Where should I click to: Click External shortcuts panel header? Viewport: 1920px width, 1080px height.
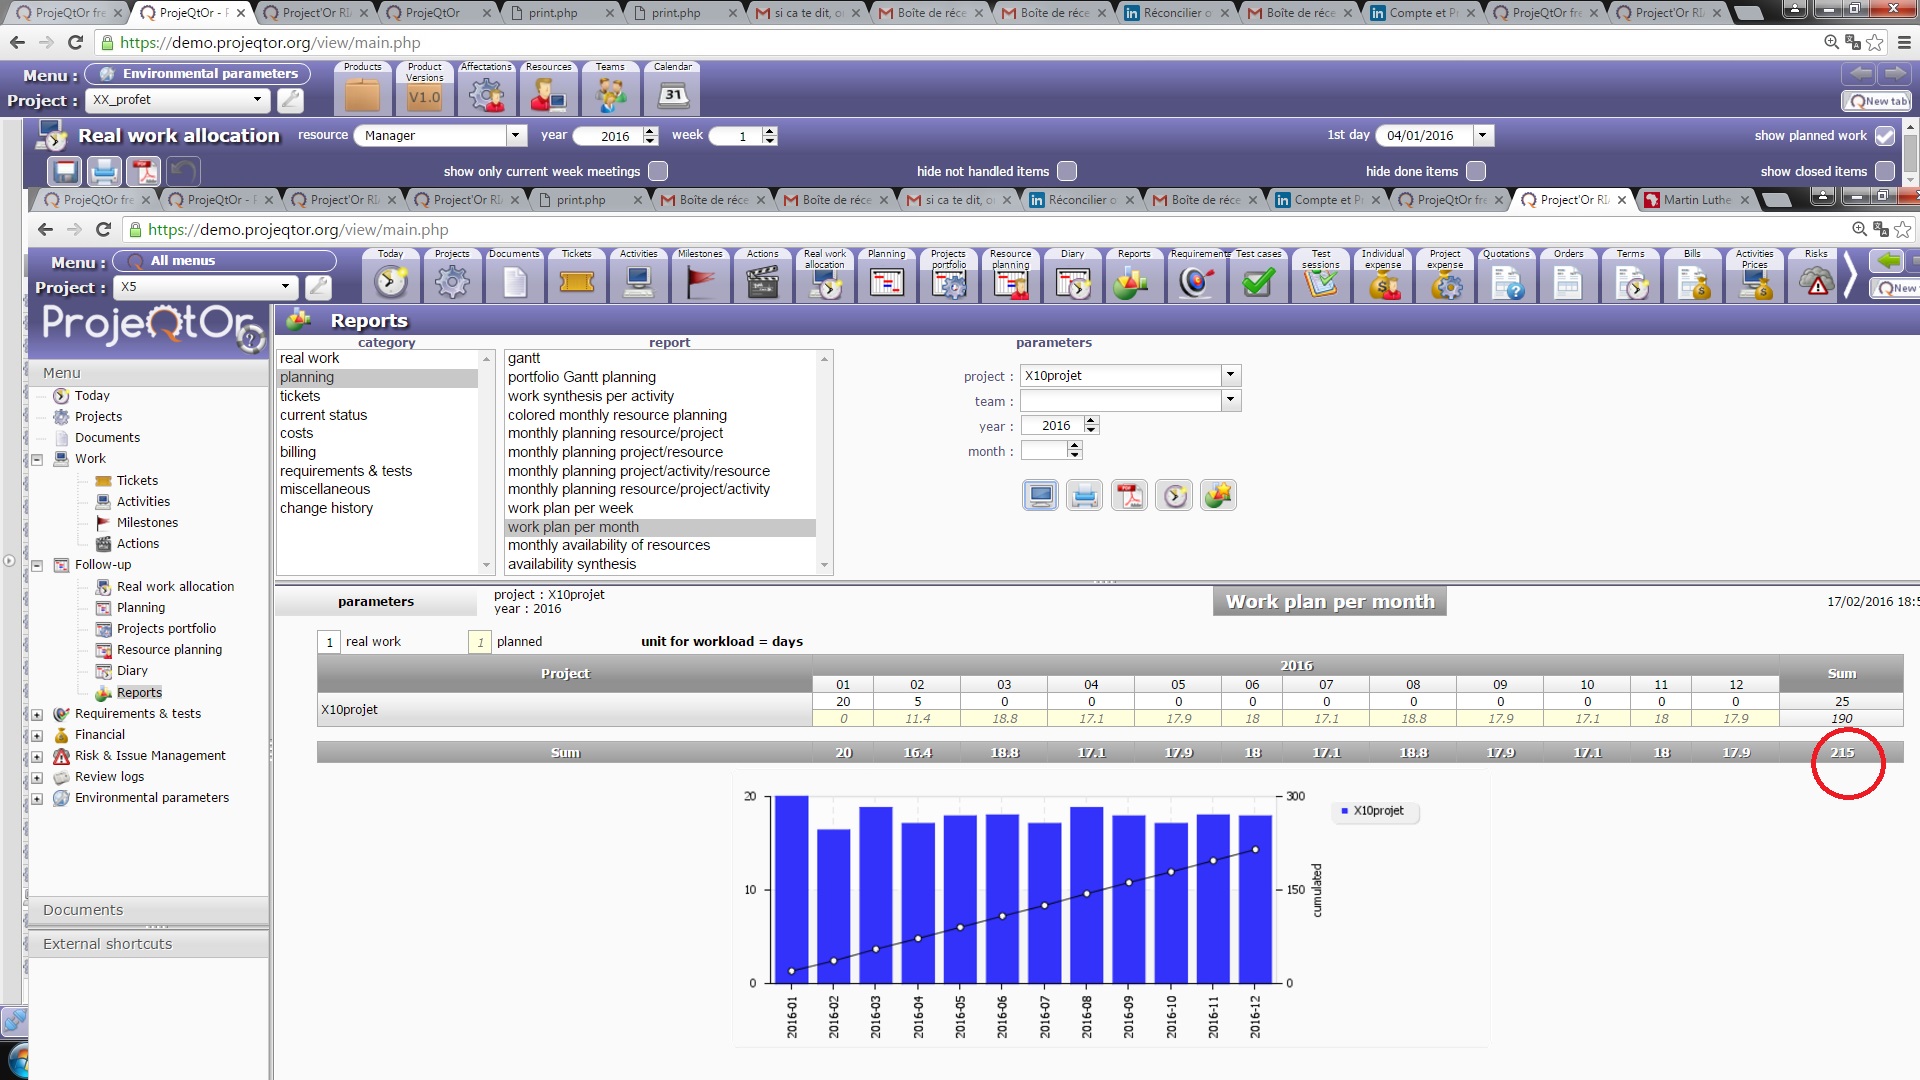tap(107, 944)
